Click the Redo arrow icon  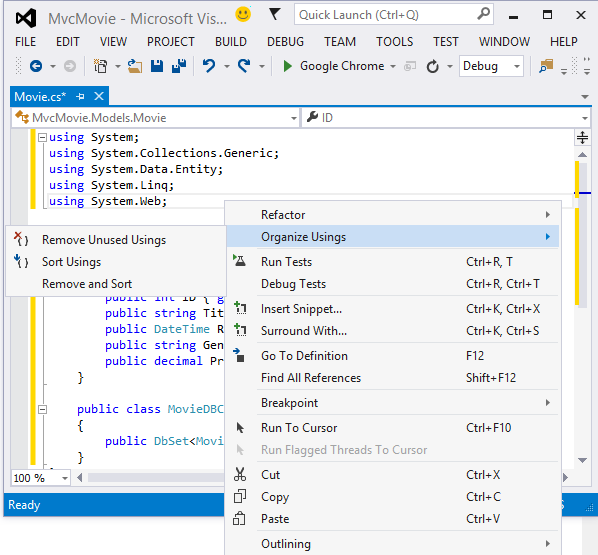[x=244, y=66]
